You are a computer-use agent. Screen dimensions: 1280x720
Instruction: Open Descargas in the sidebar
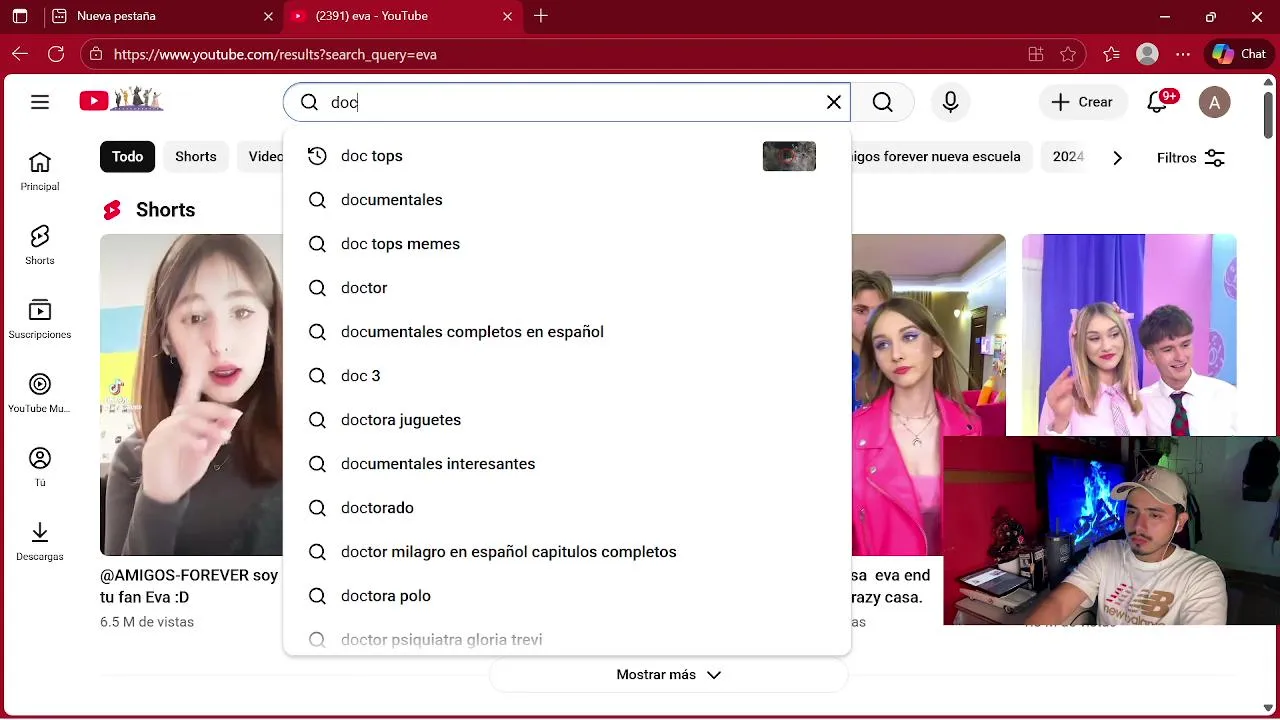point(40,541)
